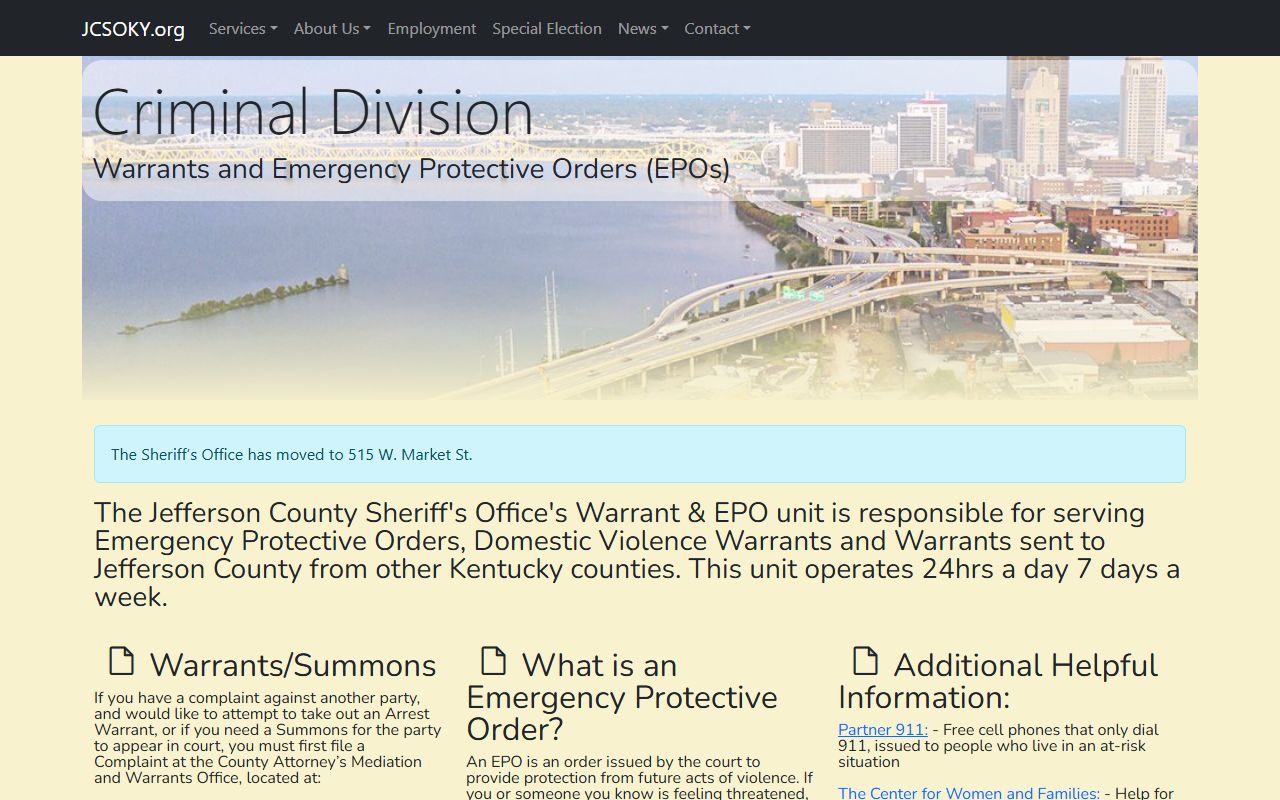
Task: Click the Warrants and Emergency Protective Orders subtitle
Action: [411, 168]
